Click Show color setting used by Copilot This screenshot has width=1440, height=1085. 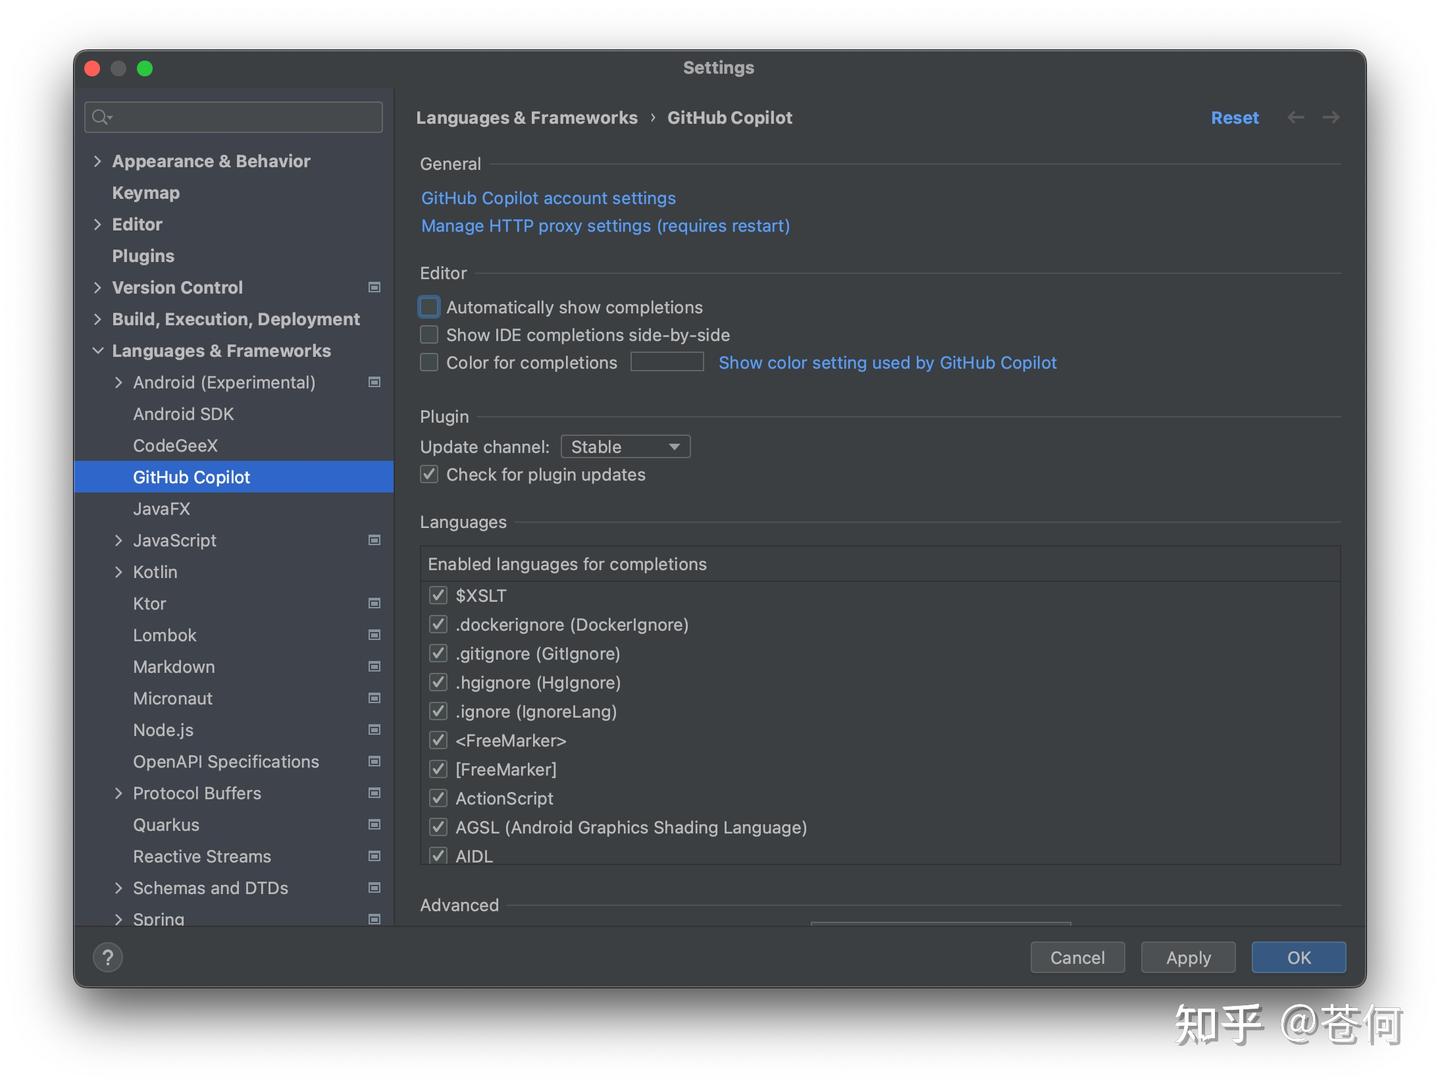coord(887,363)
